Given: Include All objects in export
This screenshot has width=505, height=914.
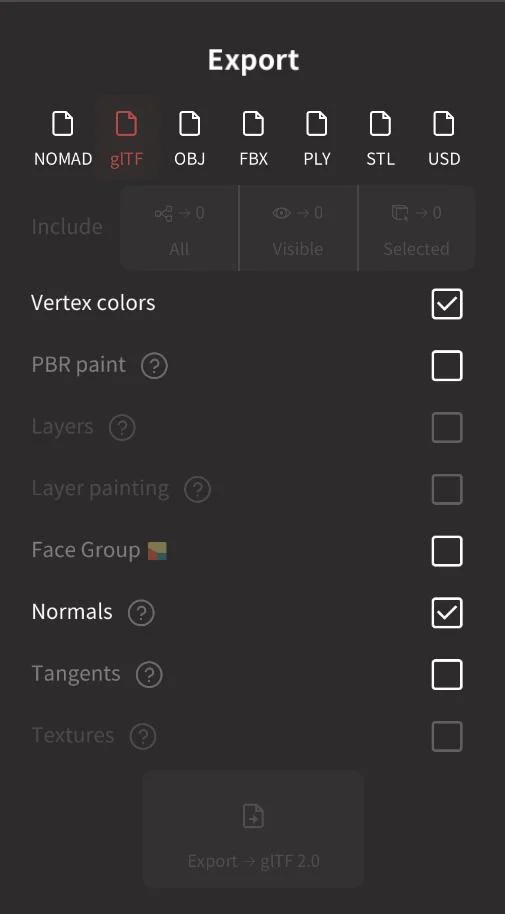Looking at the screenshot, I should 179,228.
